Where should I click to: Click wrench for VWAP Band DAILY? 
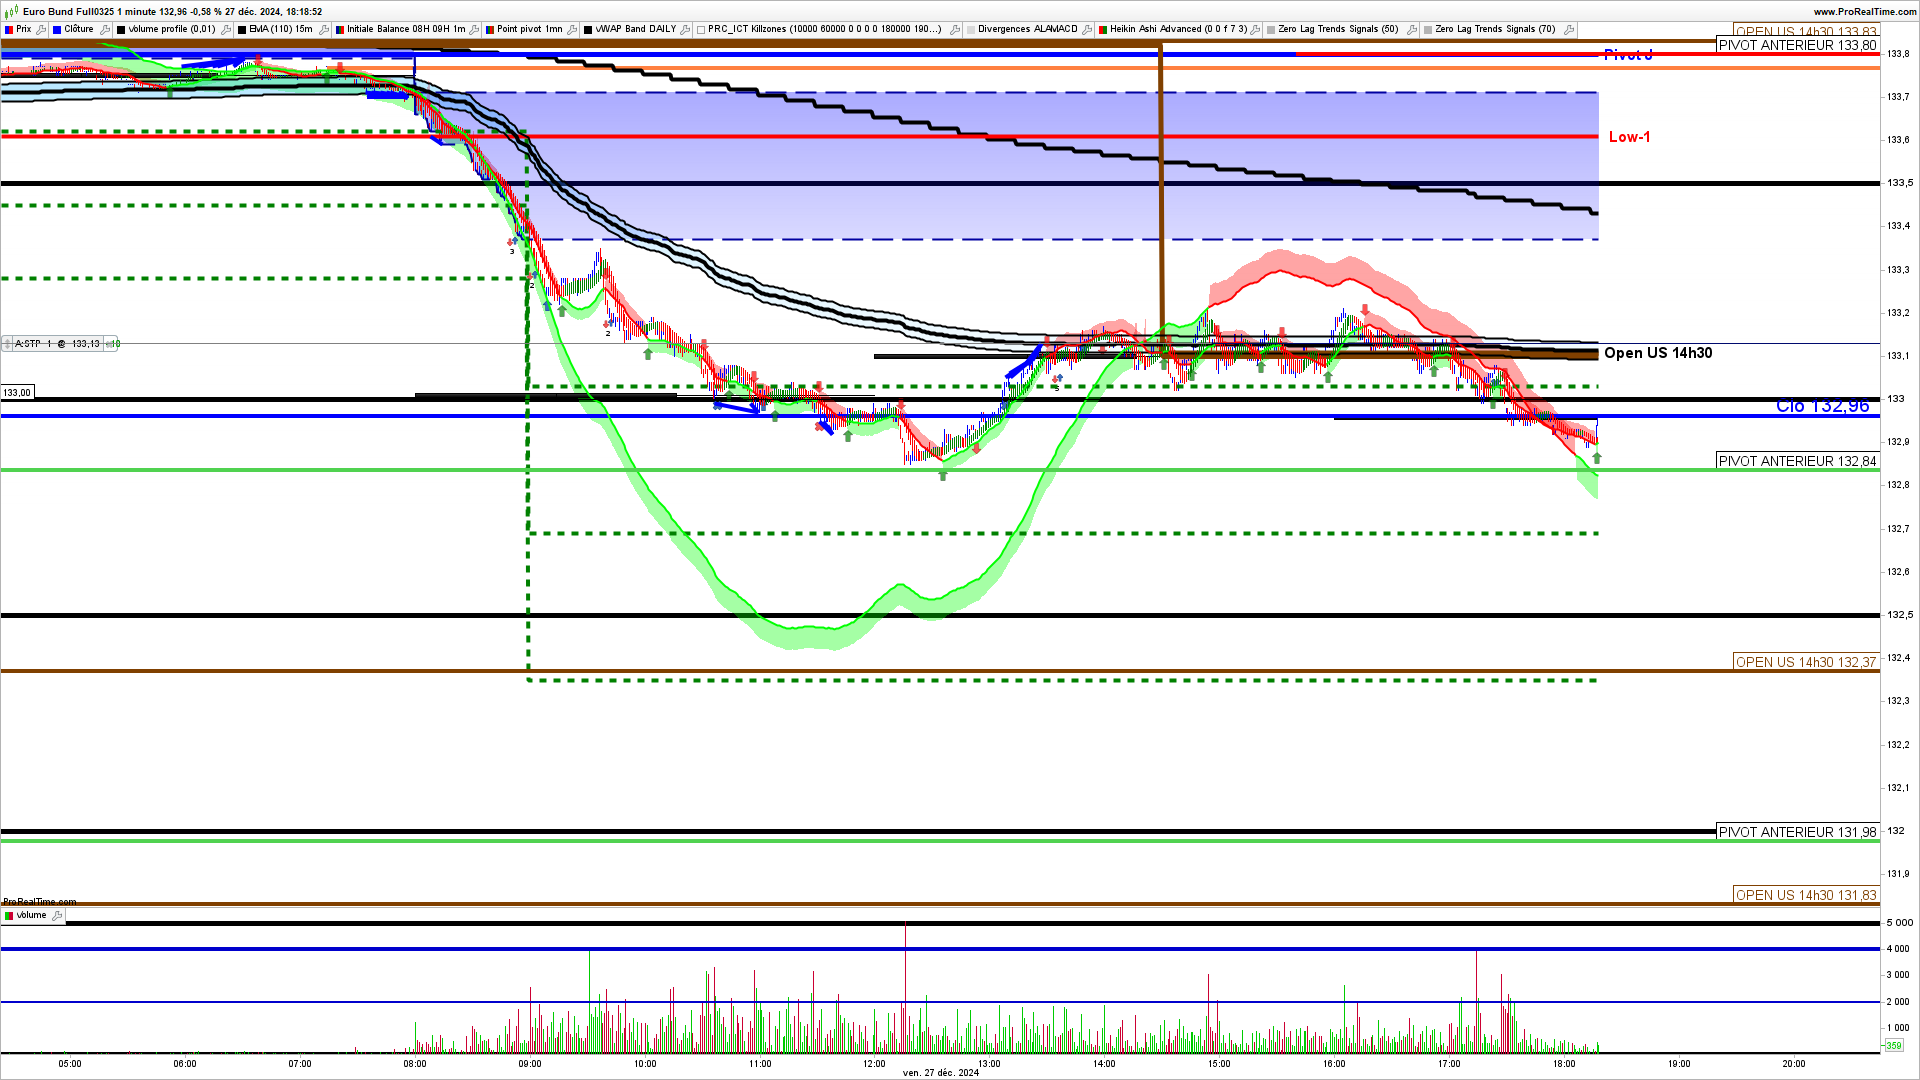click(687, 30)
